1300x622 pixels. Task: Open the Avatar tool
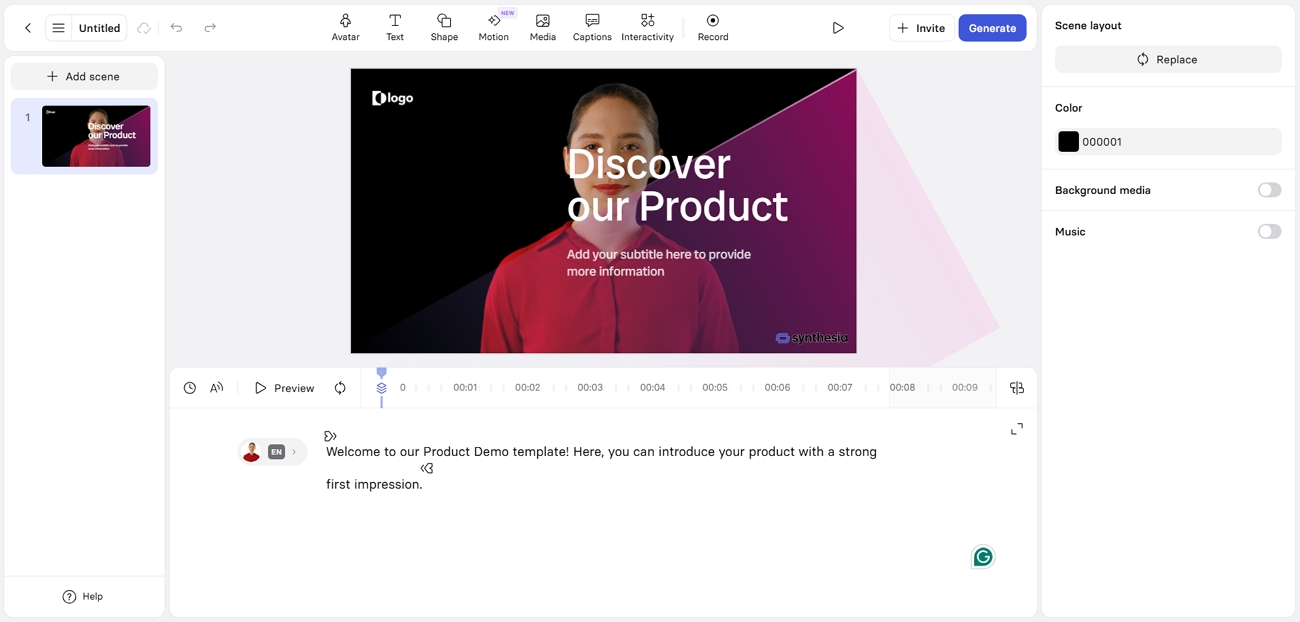pyautogui.click(x=345, y=28)
